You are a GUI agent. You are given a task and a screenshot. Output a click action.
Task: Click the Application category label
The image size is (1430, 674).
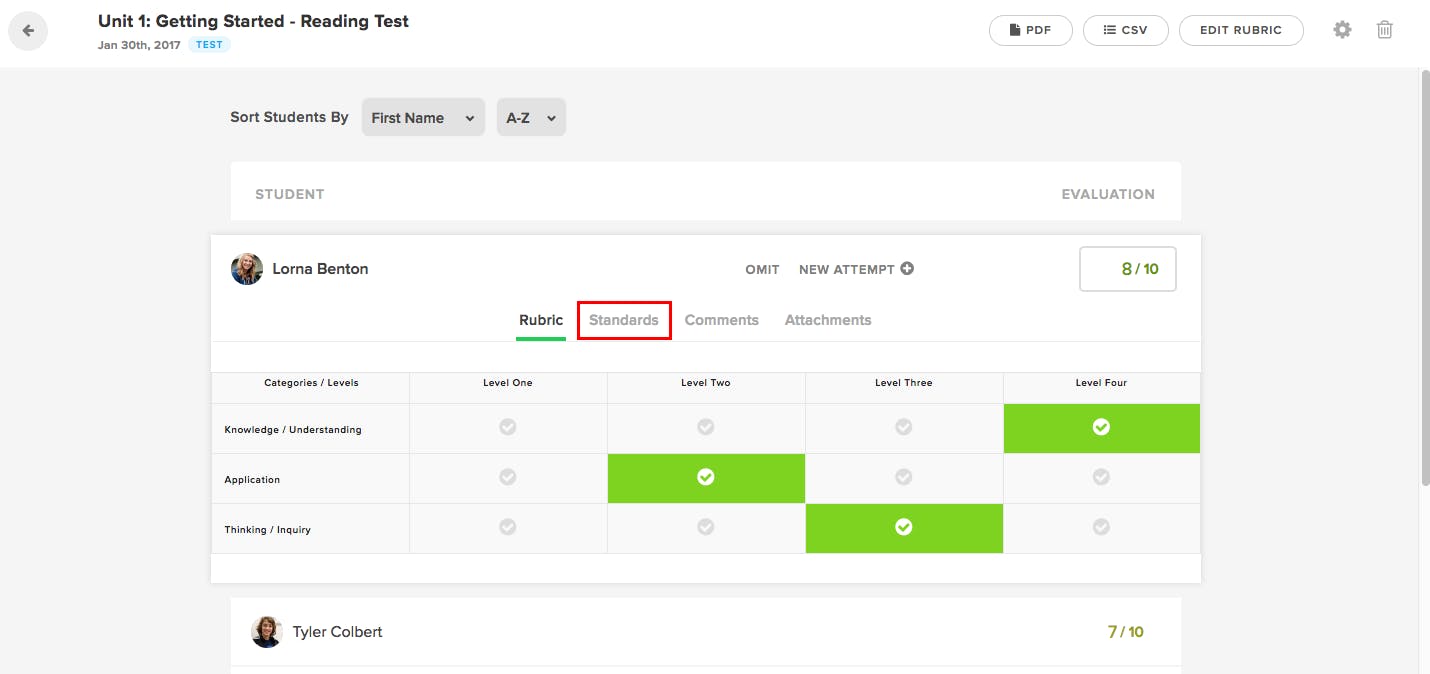pos(252,480)
